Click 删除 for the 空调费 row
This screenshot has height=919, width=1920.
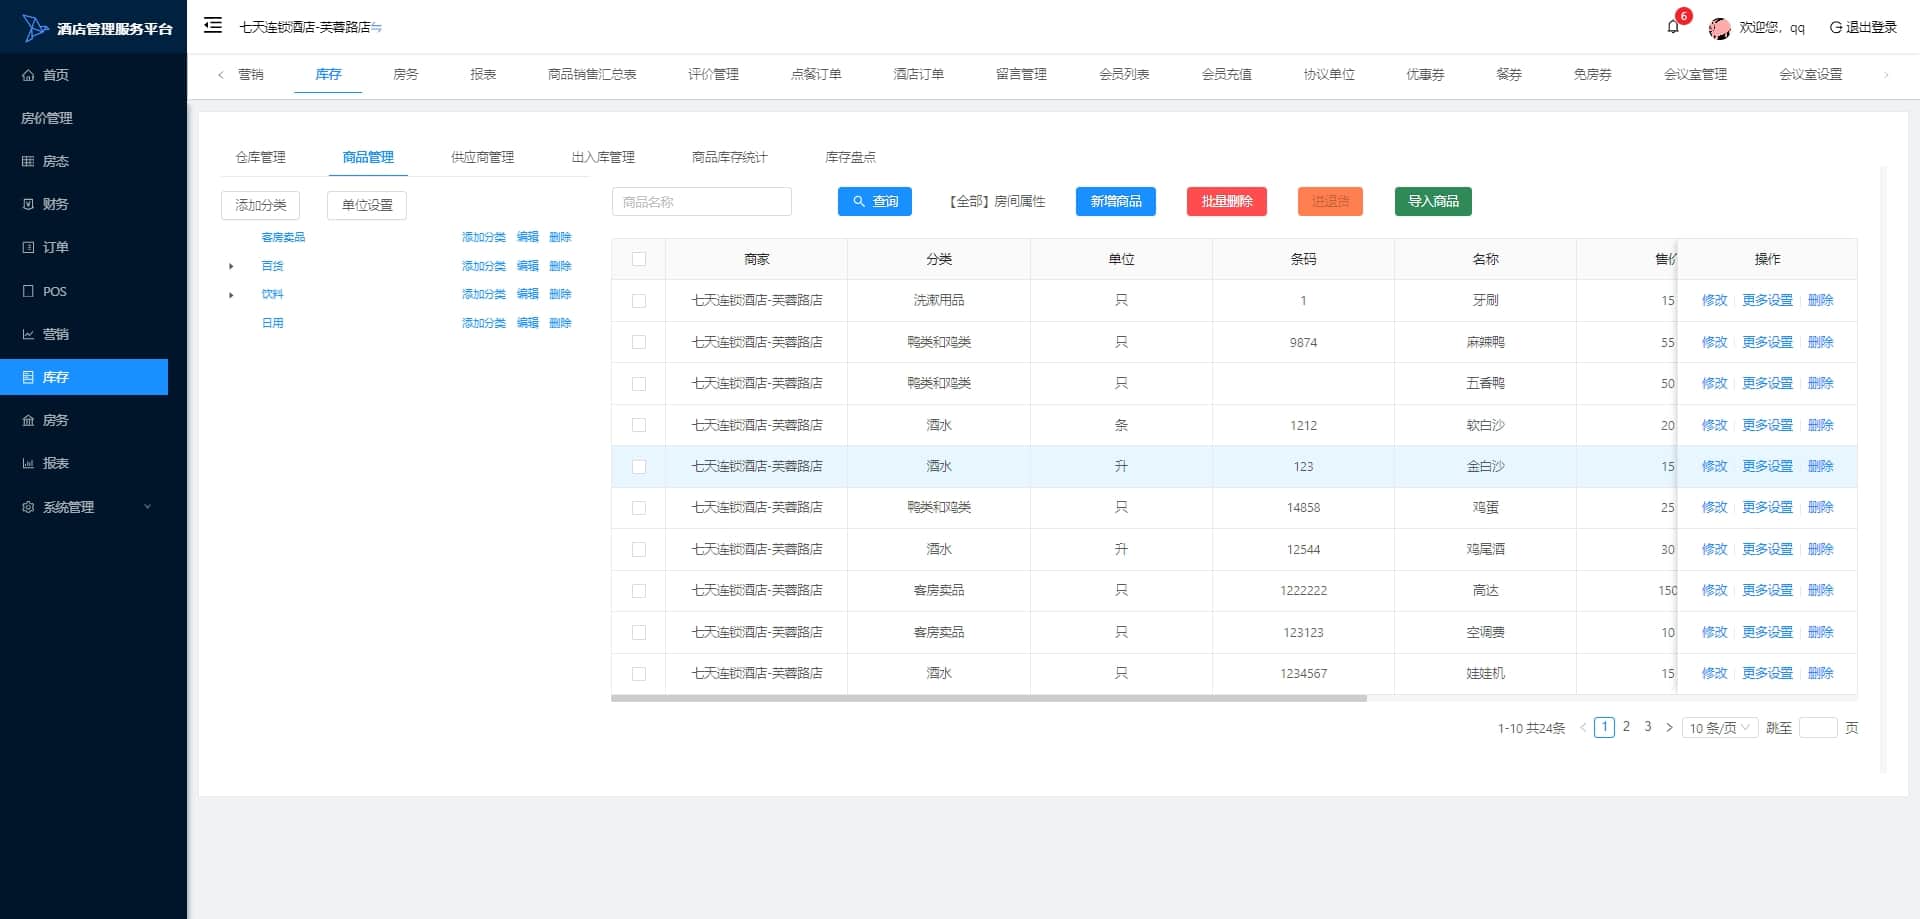(x=1821, y=632)
